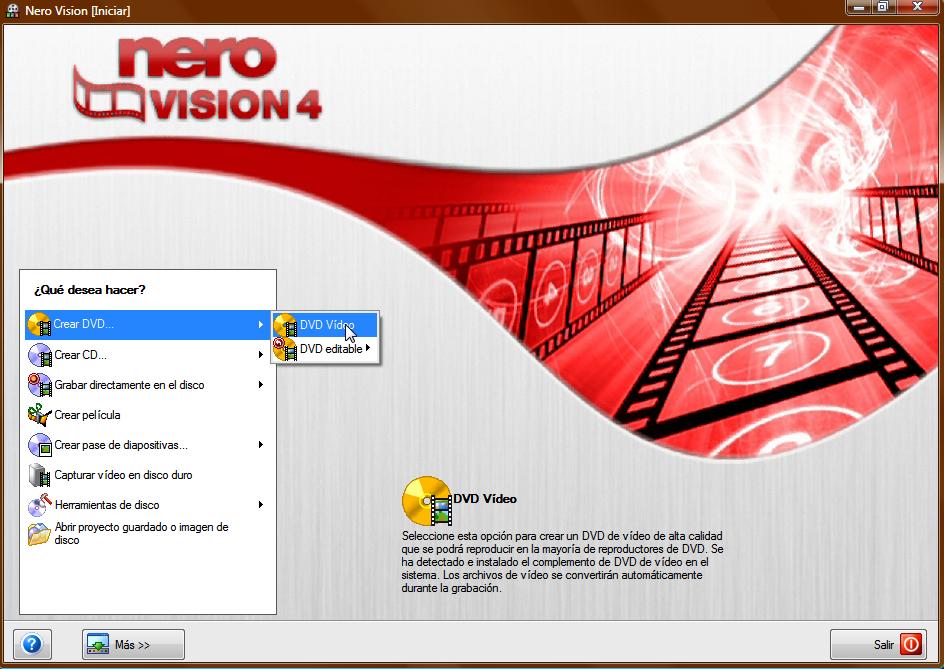Select the Crear CD... menu entry

pos(147,355)
